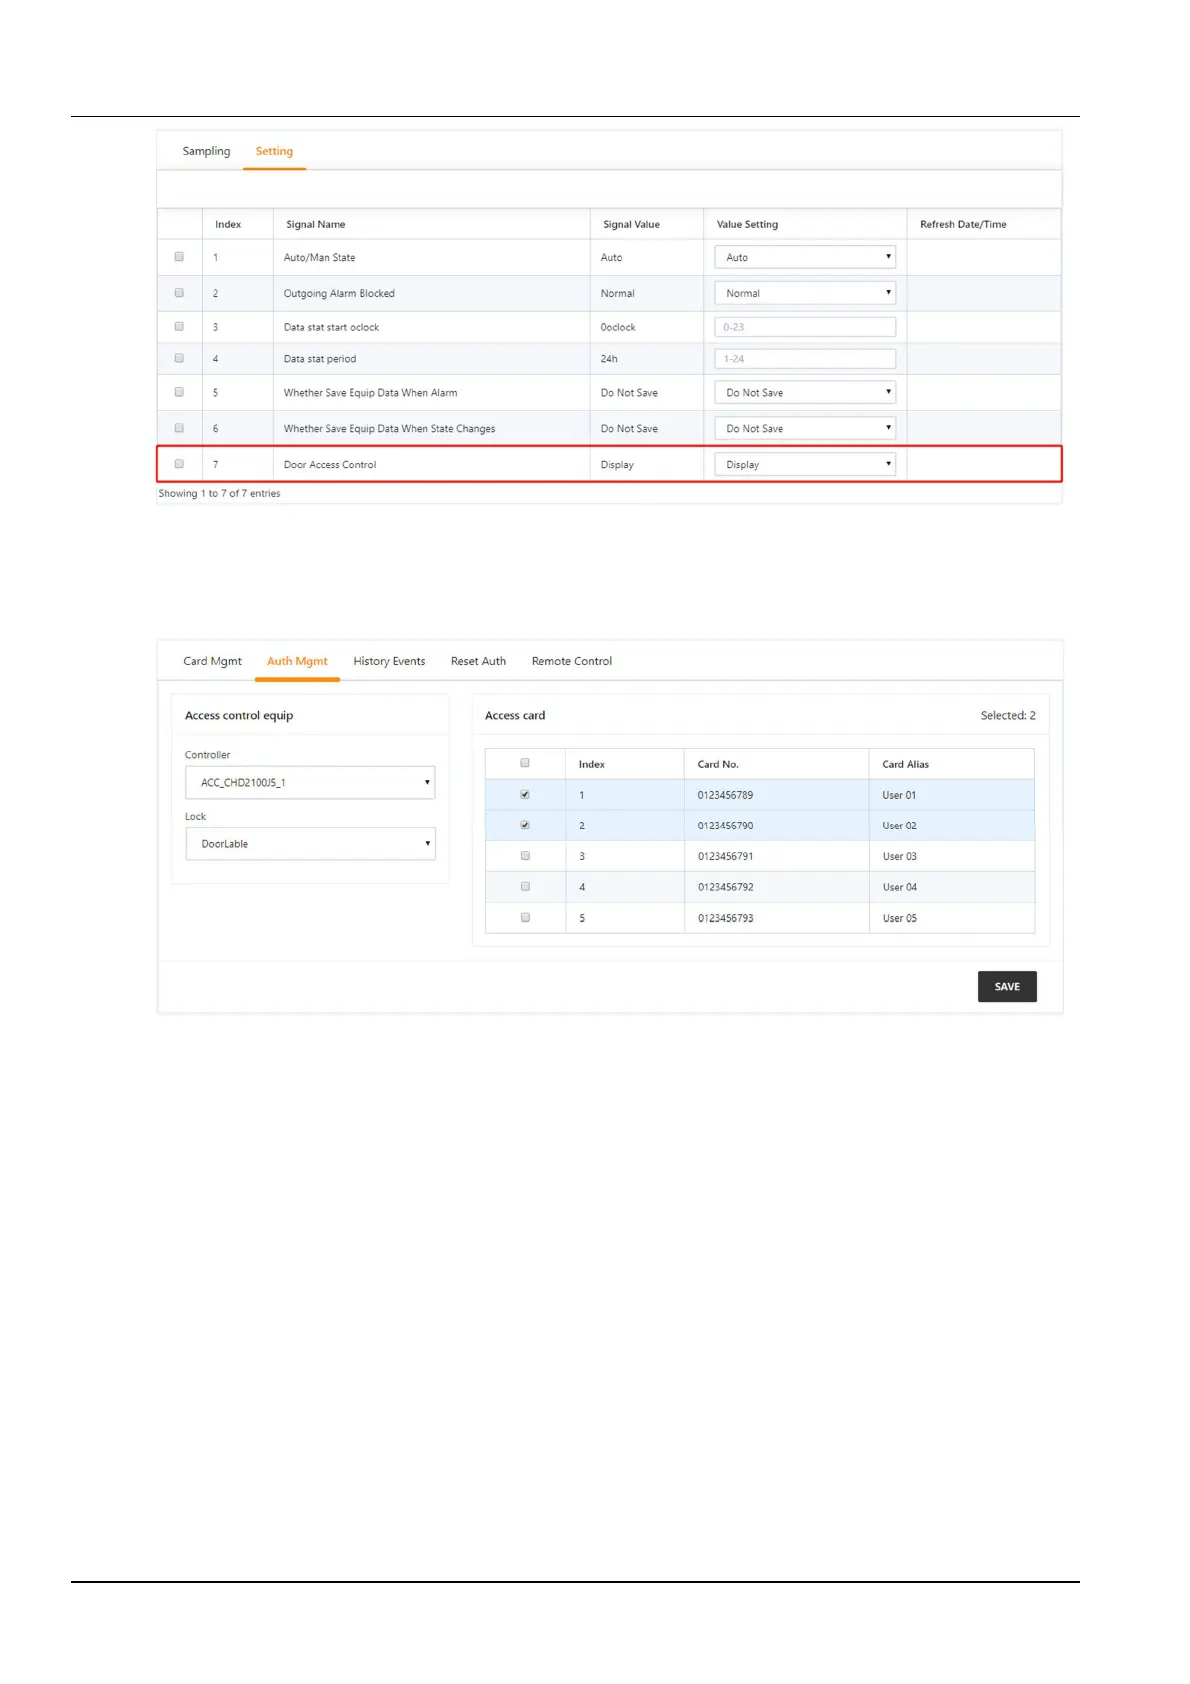
Task: Open Door Access Control Display dropdown
Action: (x=805, y=464)
